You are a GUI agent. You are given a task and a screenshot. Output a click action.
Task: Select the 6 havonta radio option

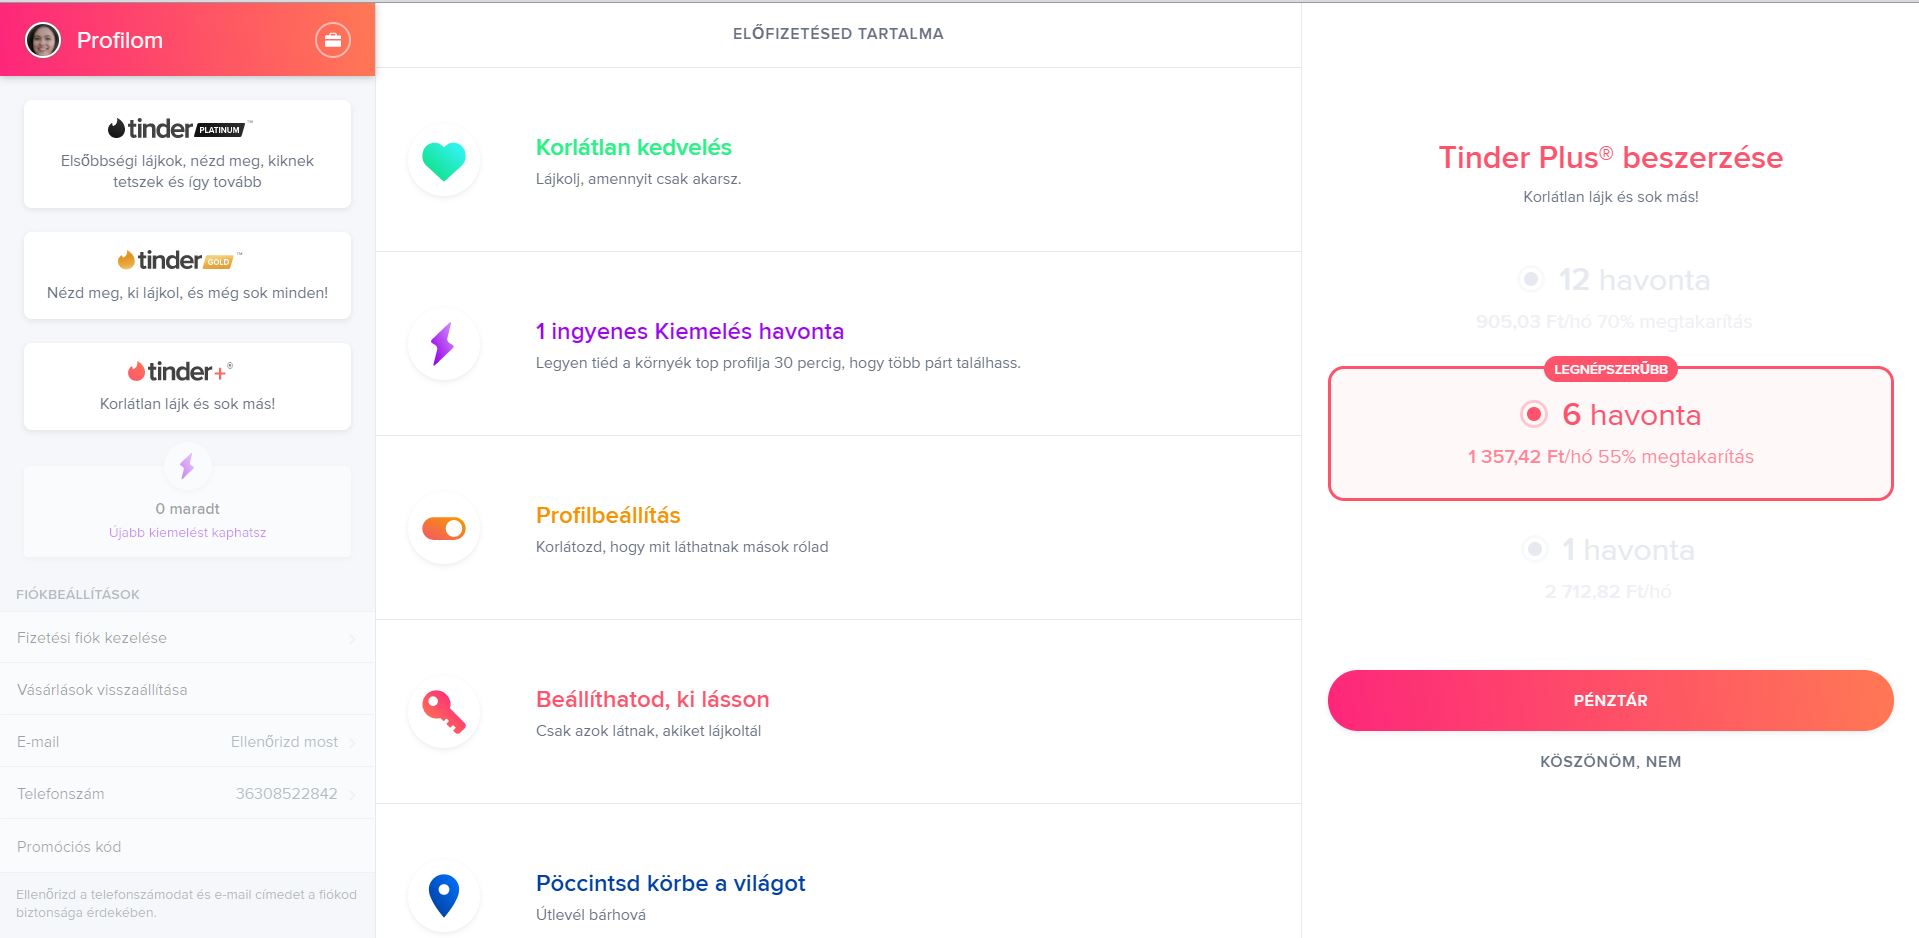coord(1533,414)
